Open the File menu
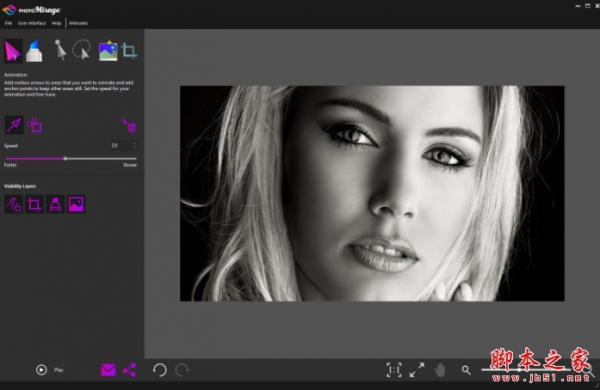Viewport: 600px width, 390px height. coord(8,23)
